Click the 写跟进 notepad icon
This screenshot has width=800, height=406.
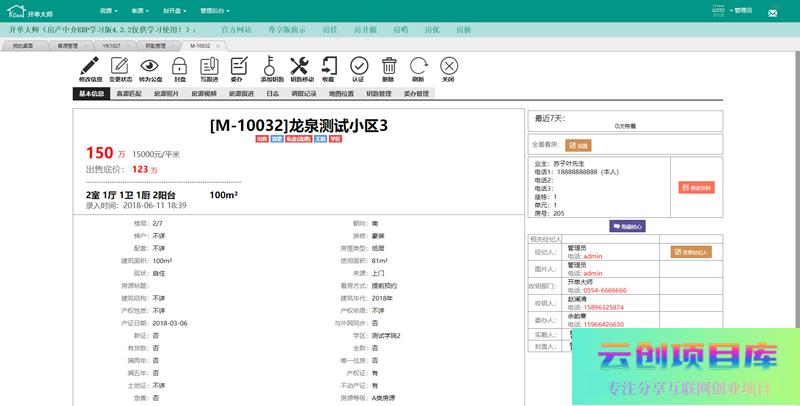coord(208,65)
